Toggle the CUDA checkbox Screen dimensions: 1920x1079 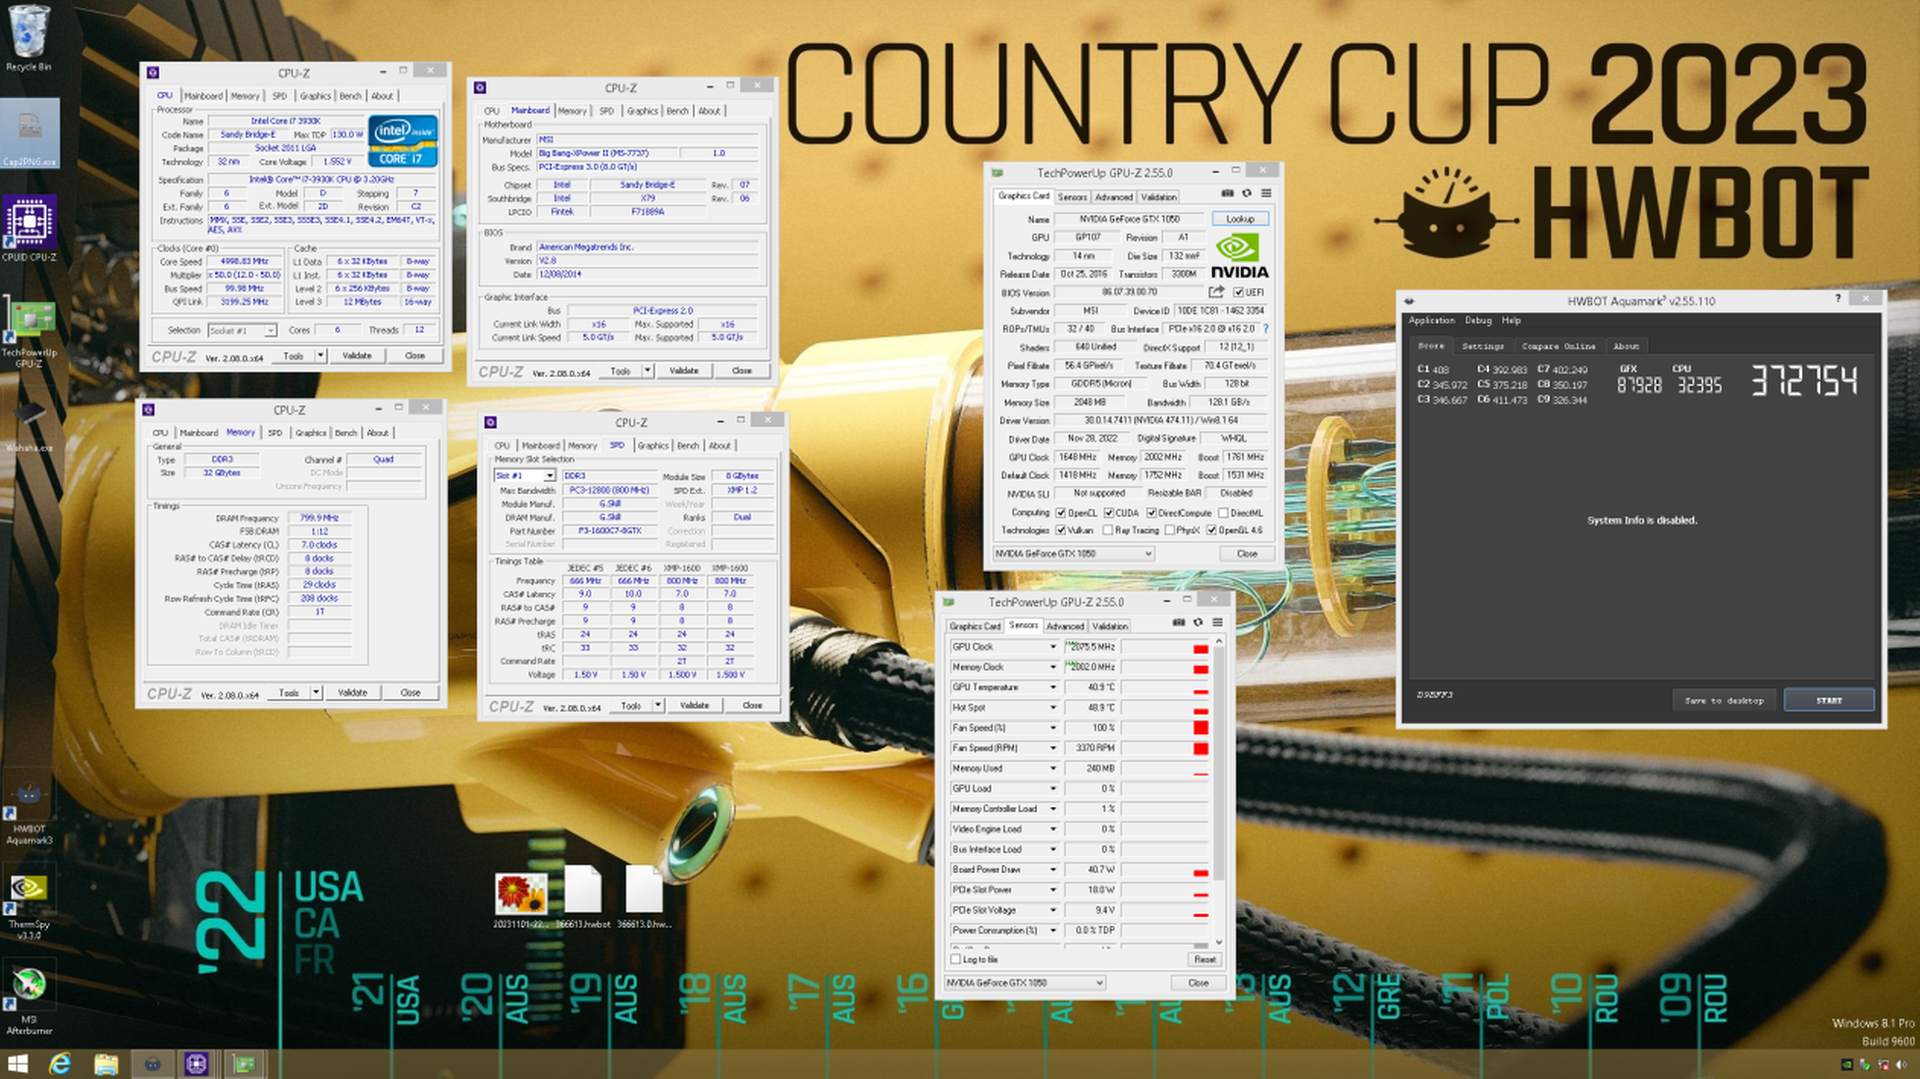[1109, 513]
